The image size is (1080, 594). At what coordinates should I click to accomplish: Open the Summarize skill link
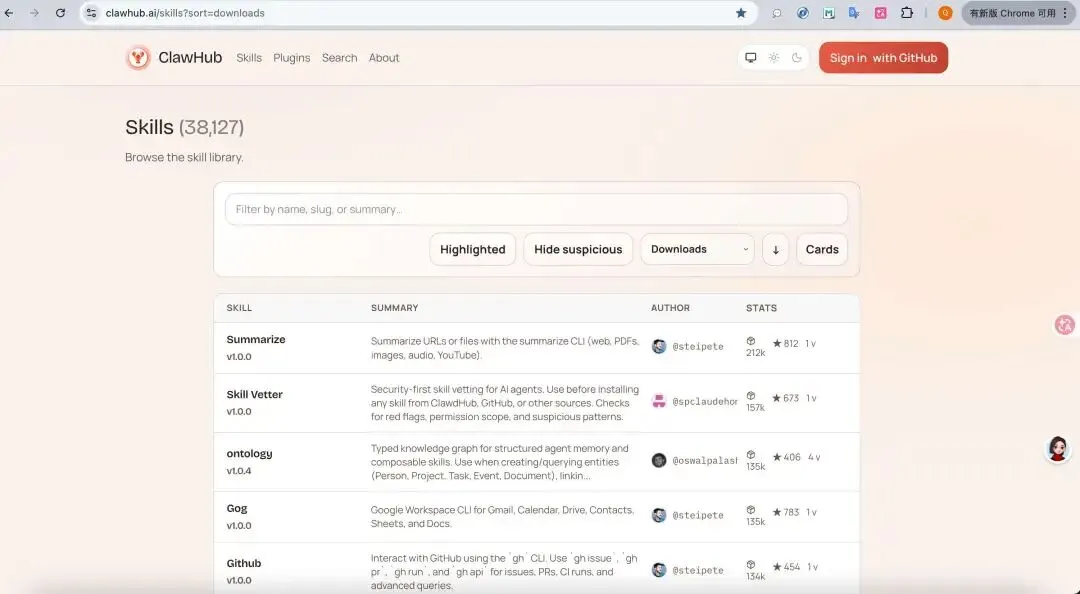click(x=256, y=339)
